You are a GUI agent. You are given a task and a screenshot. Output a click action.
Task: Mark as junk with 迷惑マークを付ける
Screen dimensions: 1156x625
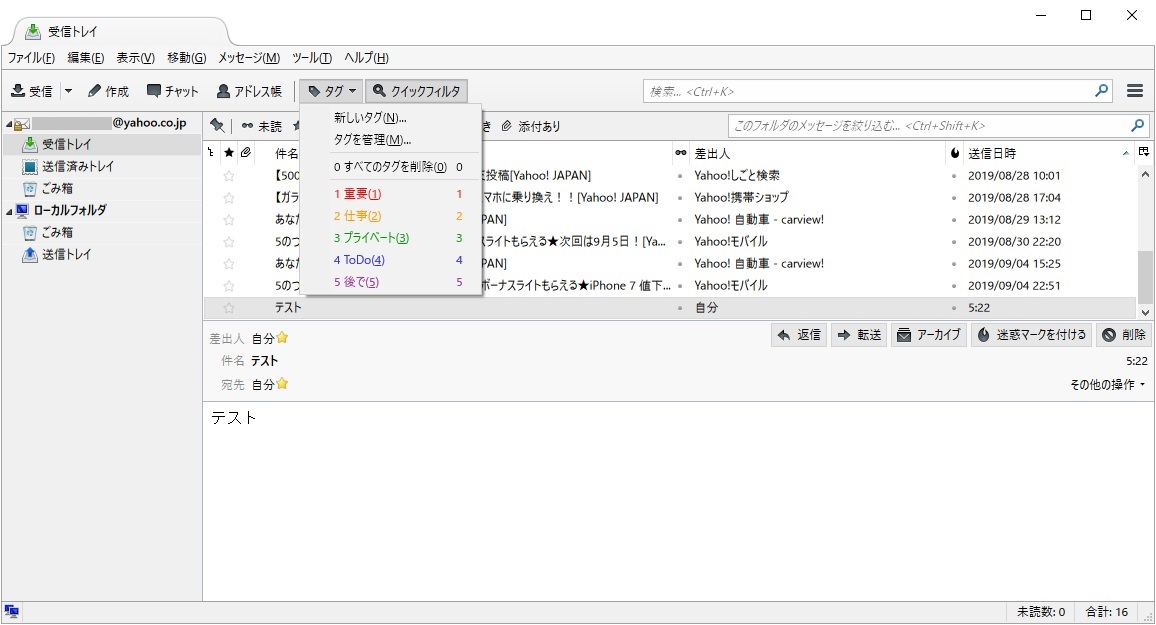[x=1031, y=335]
